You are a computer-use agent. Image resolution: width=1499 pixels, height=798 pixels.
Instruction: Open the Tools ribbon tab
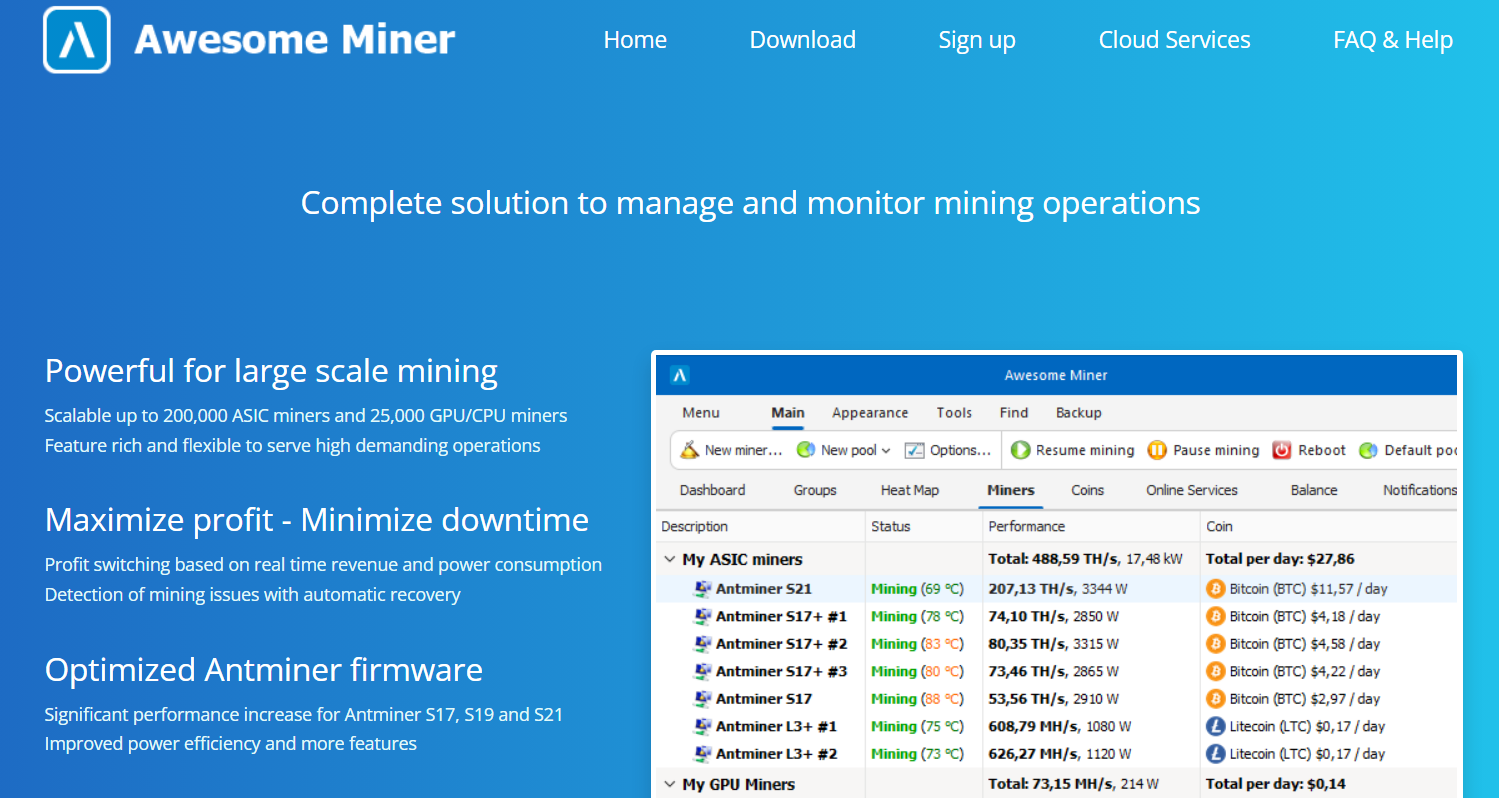[954, 412]
